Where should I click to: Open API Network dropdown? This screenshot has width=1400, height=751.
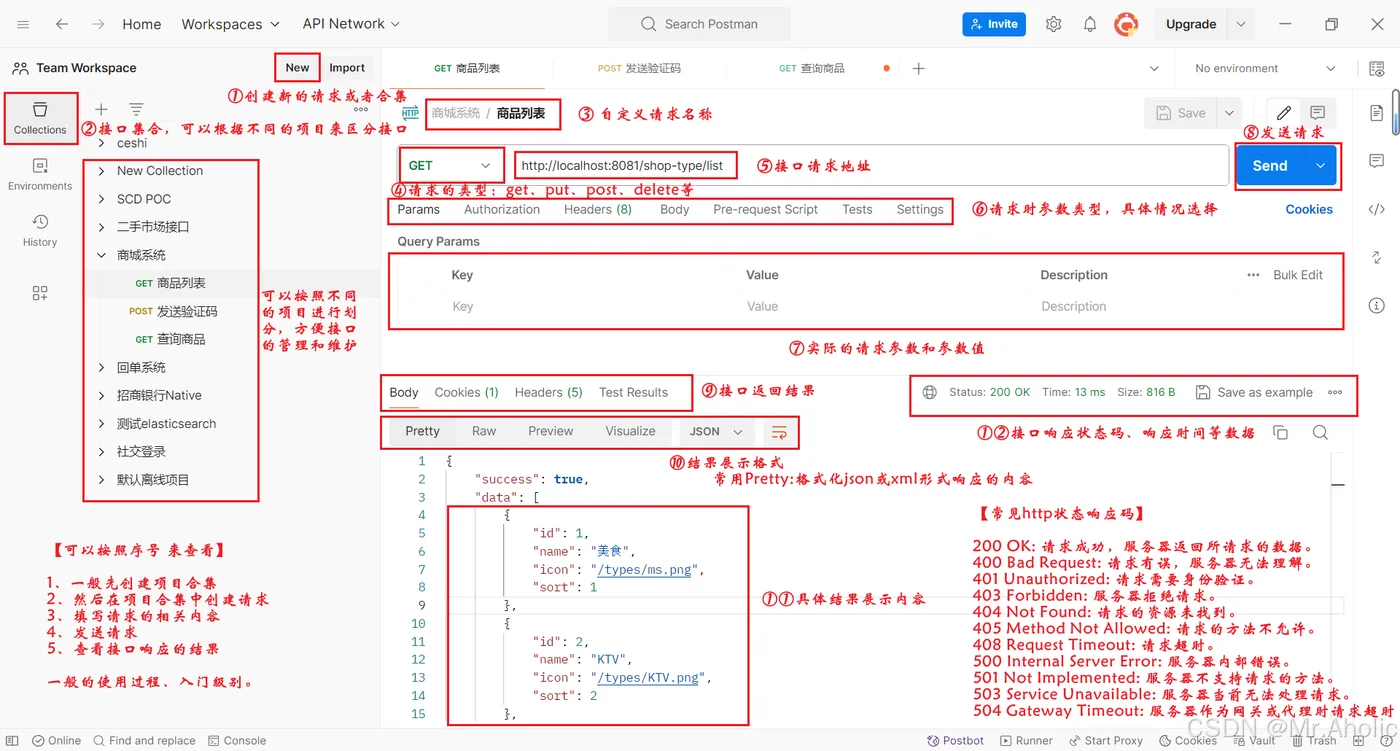point(351,24)
